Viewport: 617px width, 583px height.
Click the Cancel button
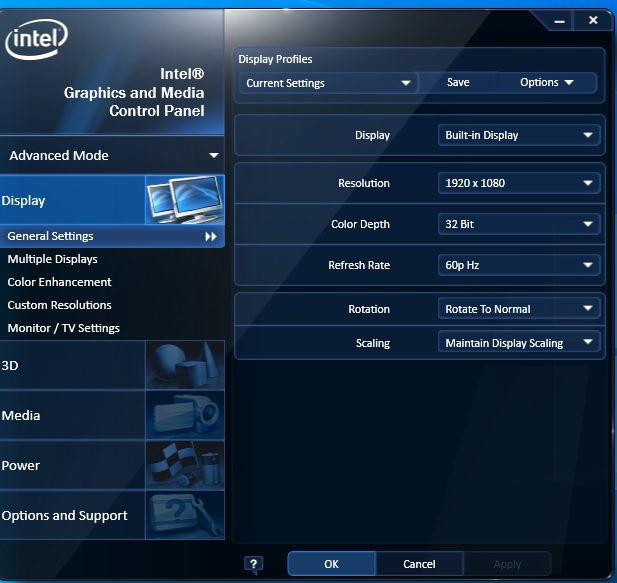[419, 564]
